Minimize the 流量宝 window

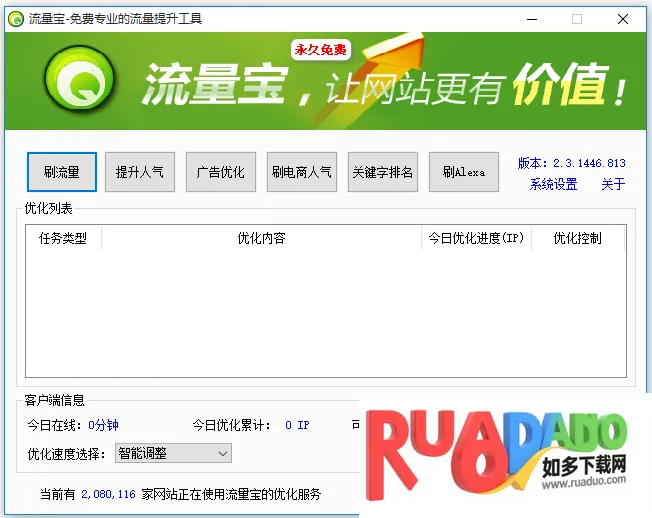(530, 18)
